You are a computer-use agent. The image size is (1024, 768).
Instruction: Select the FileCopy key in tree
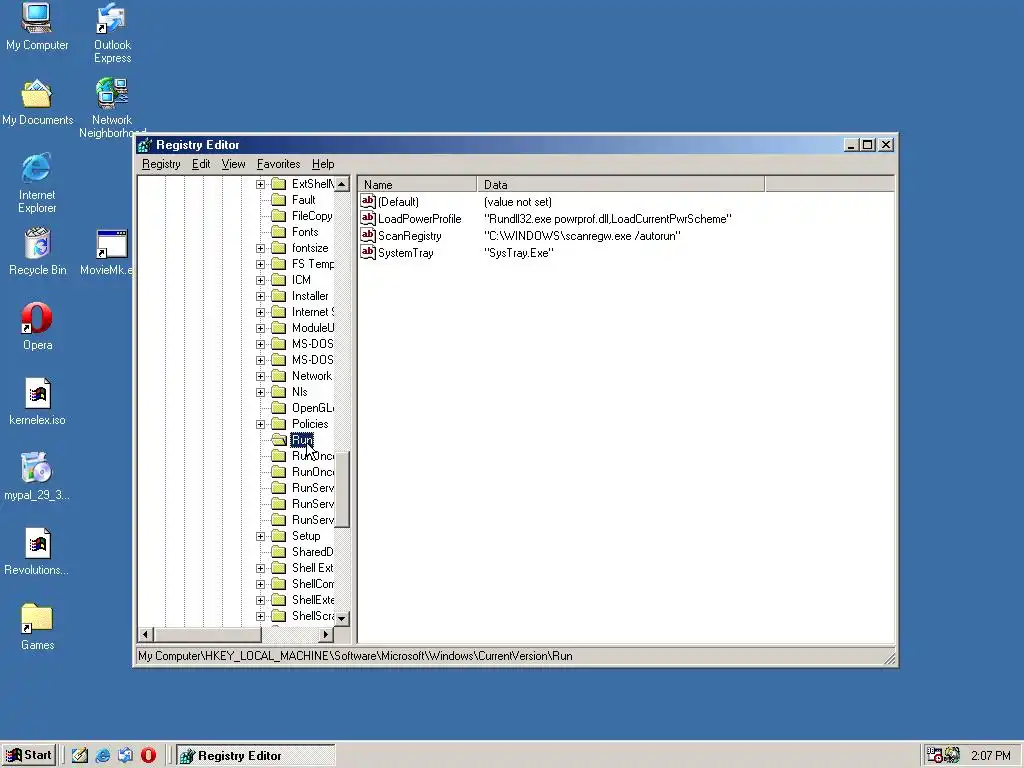click(x=312, y=216)
